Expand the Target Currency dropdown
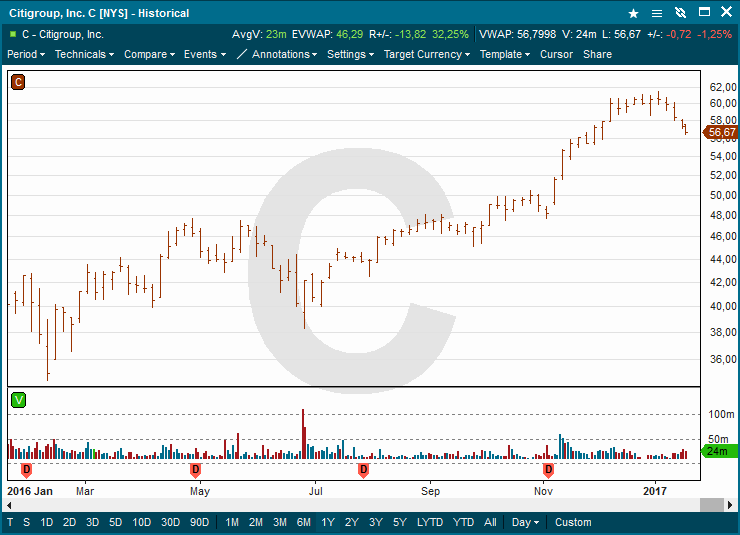740x535 pixels. [x=427, y=54]
